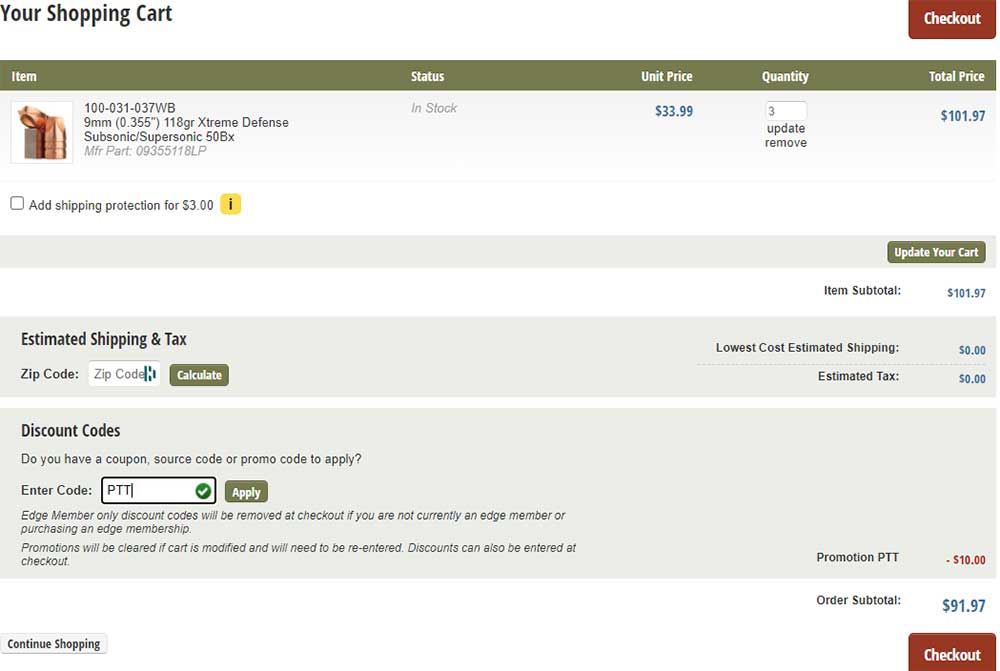
Task: Open the 9mm bullet product thumbnail
Action: pos(42,132)
